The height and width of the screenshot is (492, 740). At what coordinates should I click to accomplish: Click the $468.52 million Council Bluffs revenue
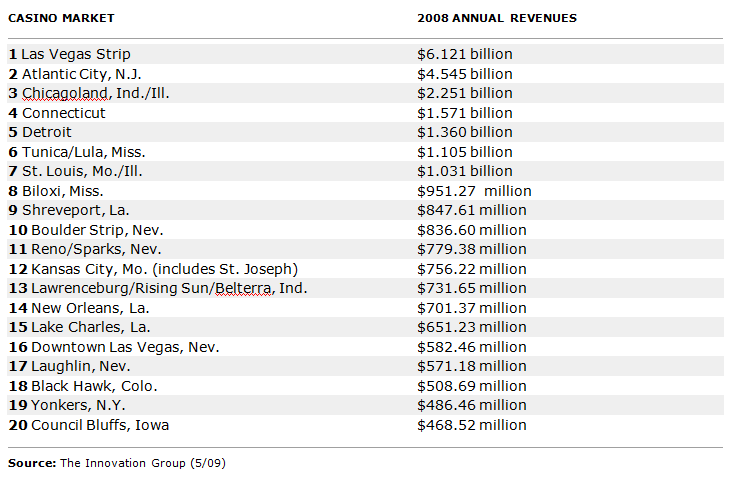tap(471, 425)
